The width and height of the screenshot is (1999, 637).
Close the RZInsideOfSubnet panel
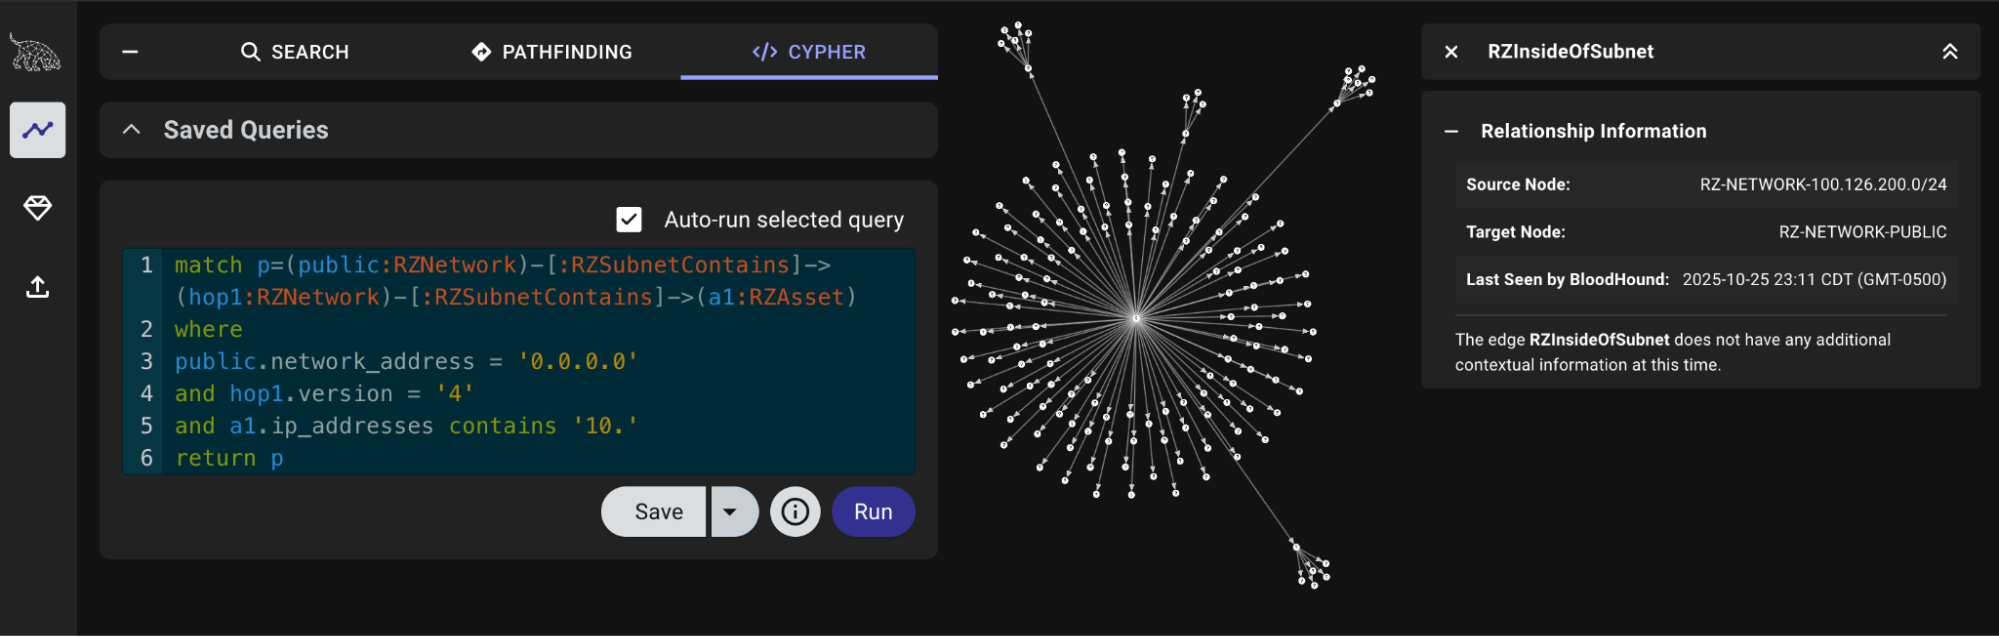1451,52
